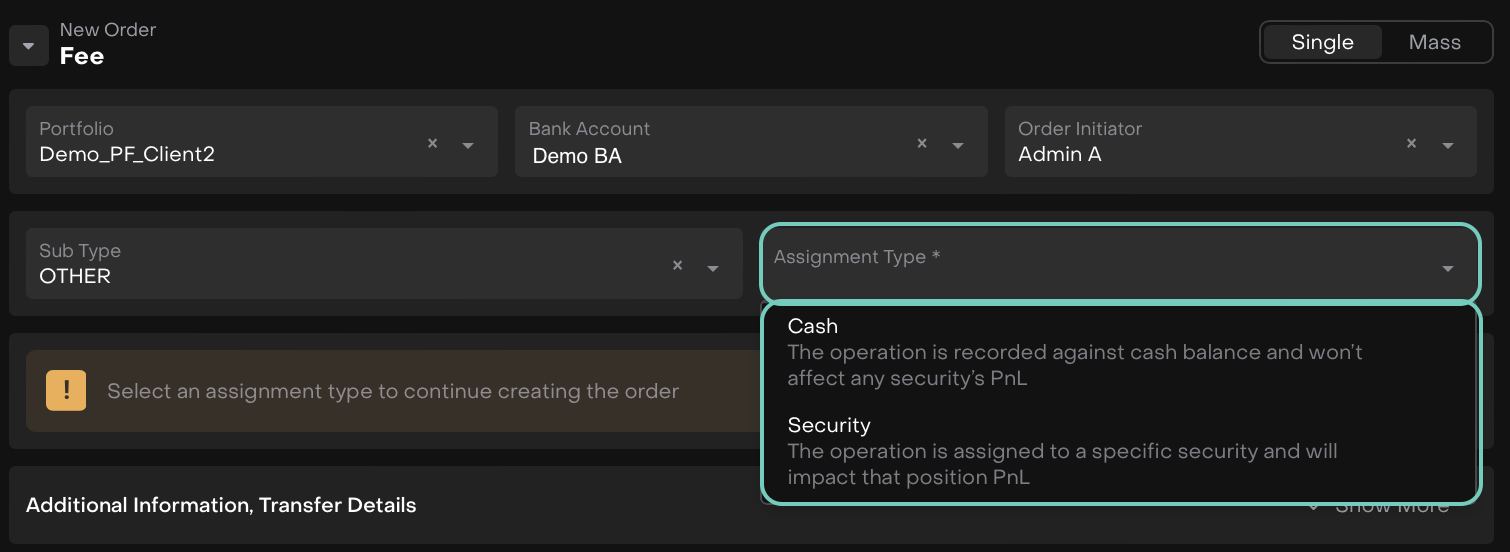
Task: Expand the Sub Type dropdown arrow
Action: tap(713, 268)
